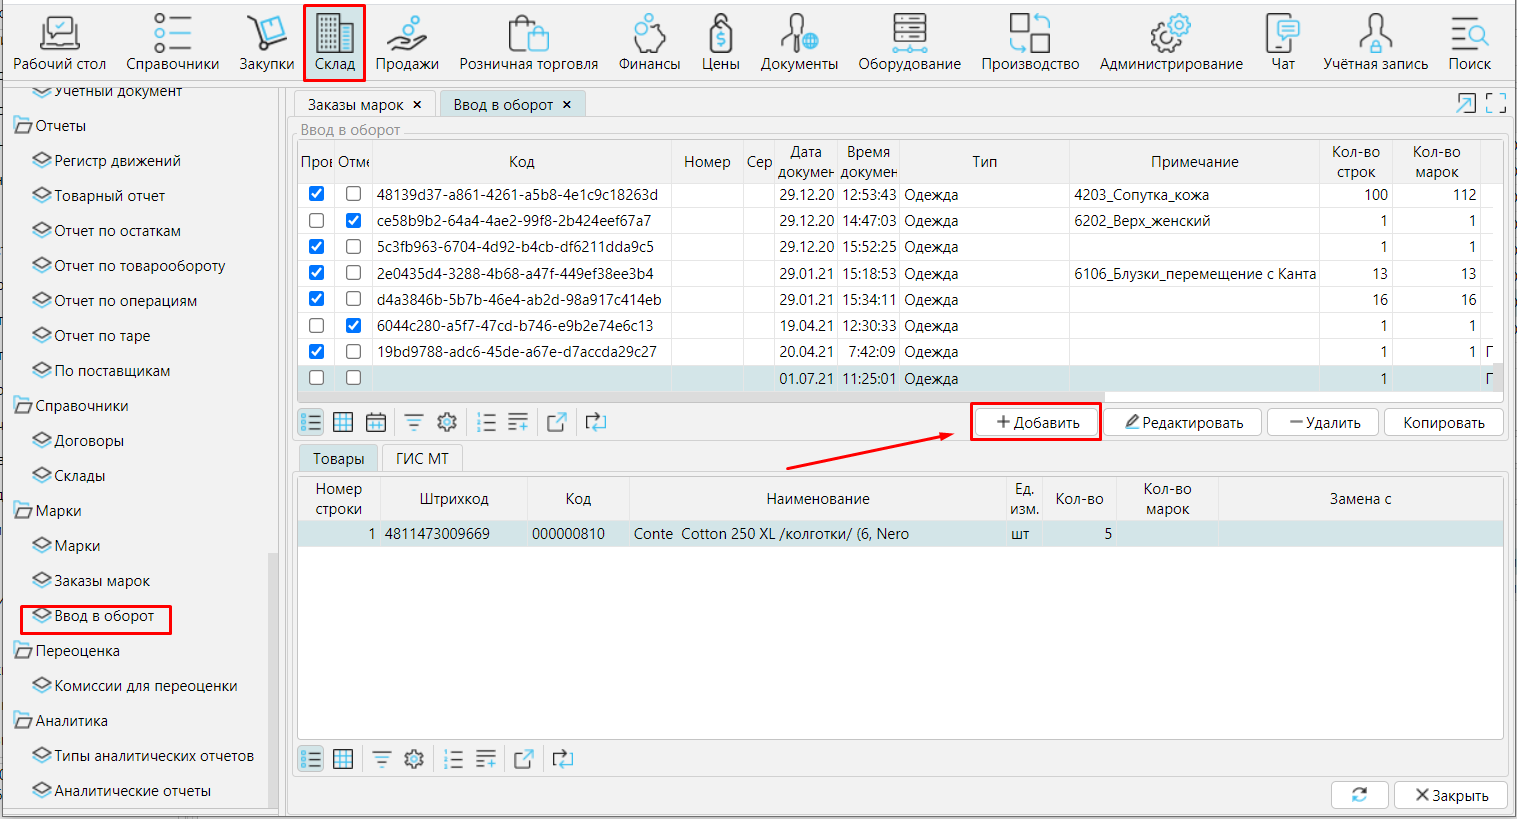Click the calendar view icon in toolbar

[x=376, y=422]
